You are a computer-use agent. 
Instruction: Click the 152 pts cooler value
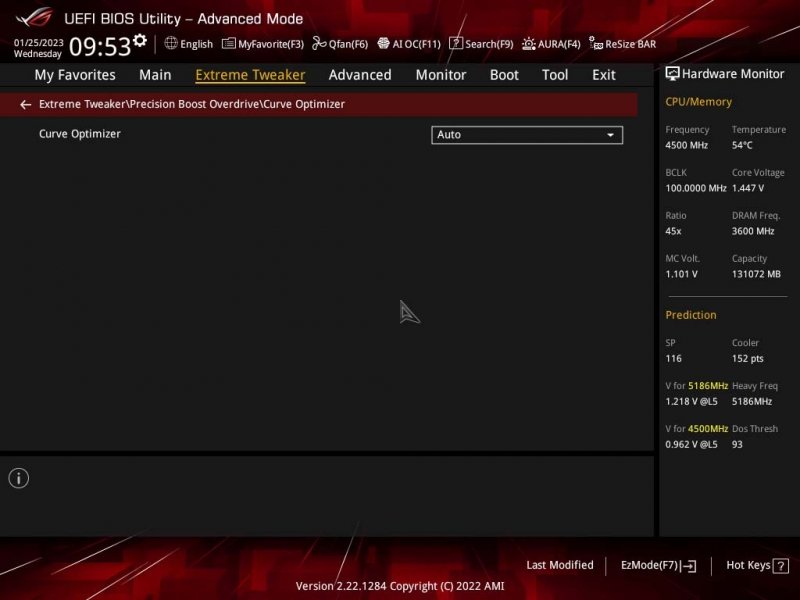point(747,359)
